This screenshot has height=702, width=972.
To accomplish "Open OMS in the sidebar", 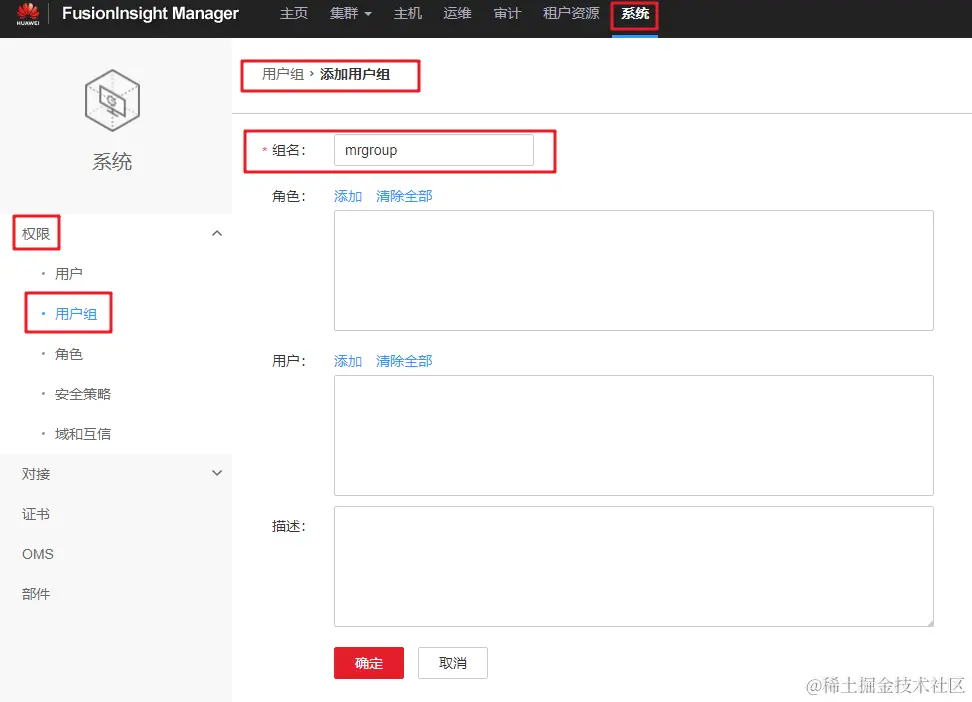I will [38, 554].
